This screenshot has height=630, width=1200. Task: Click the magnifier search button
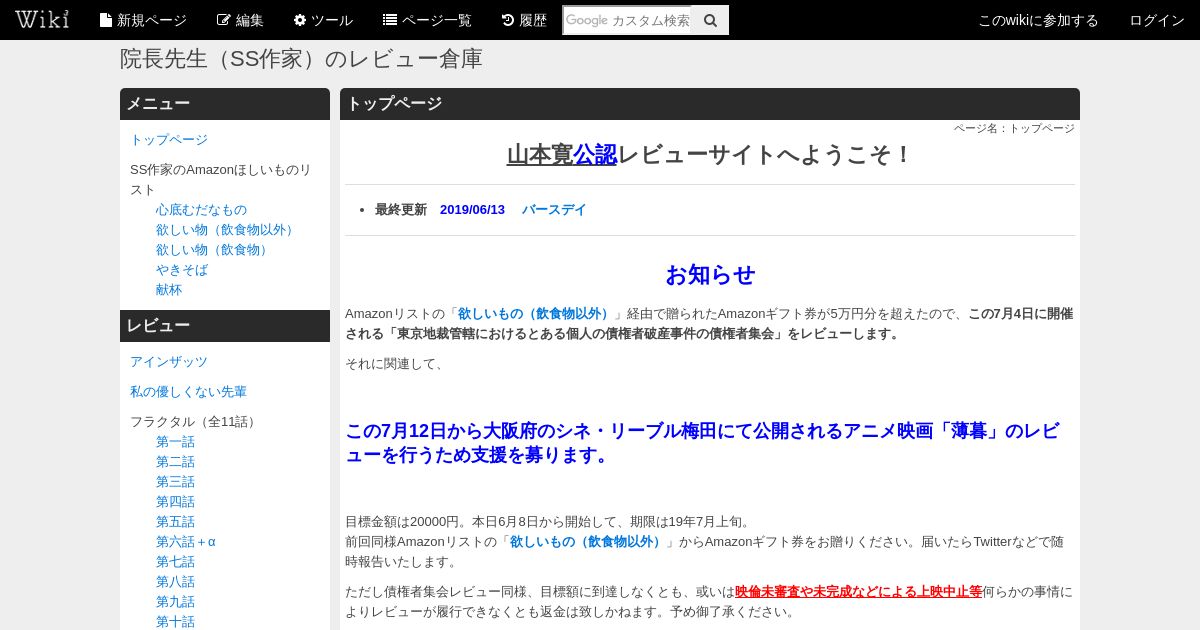tap(710, 20)
